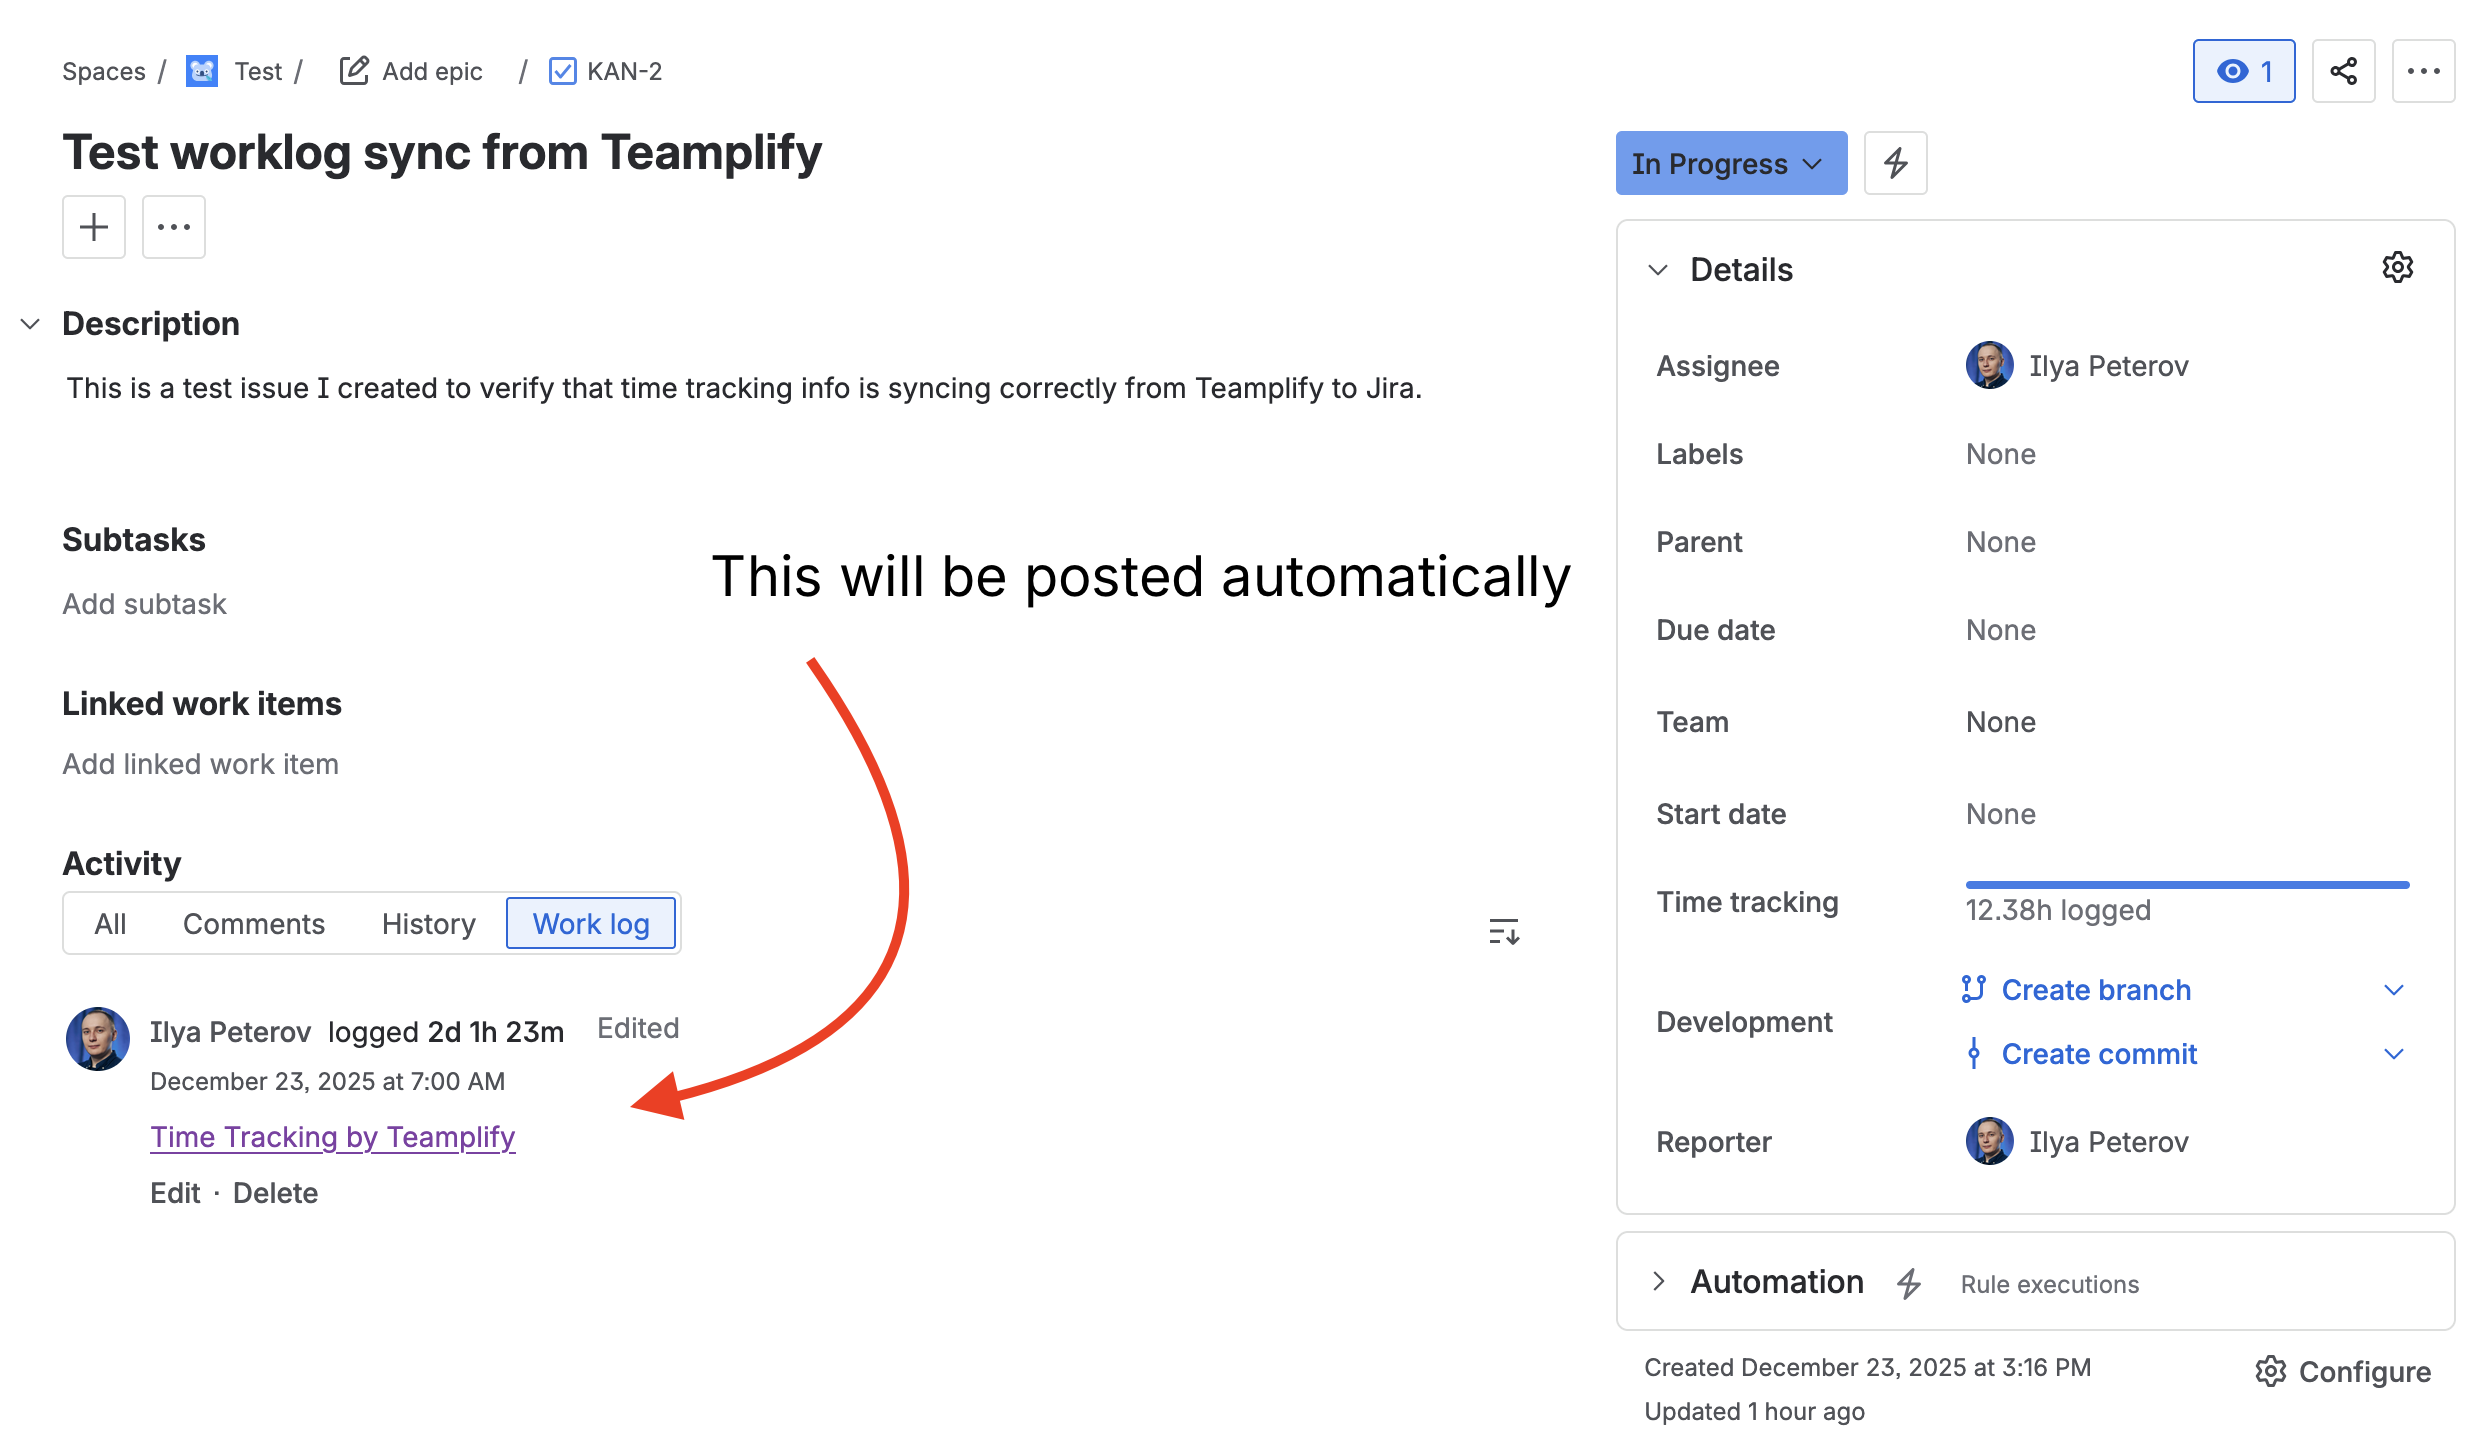The image size is (2472, 1450).
Task: Click the share icon
Action: click(x=2343, y=71)
